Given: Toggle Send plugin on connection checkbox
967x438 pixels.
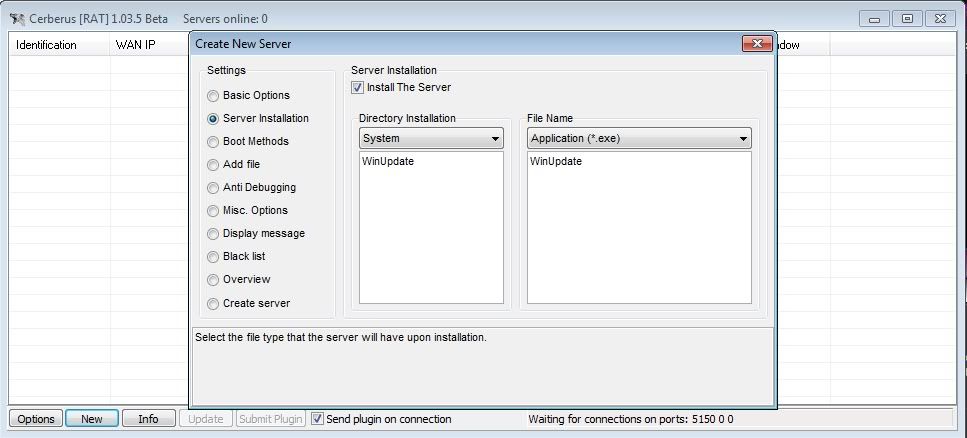Looking at the screenshot, I should tap(317, 419).
